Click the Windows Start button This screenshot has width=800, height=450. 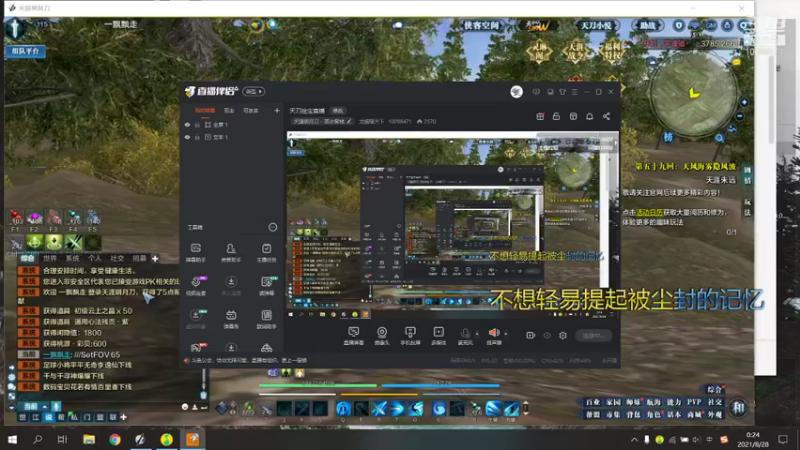[12, 439]
